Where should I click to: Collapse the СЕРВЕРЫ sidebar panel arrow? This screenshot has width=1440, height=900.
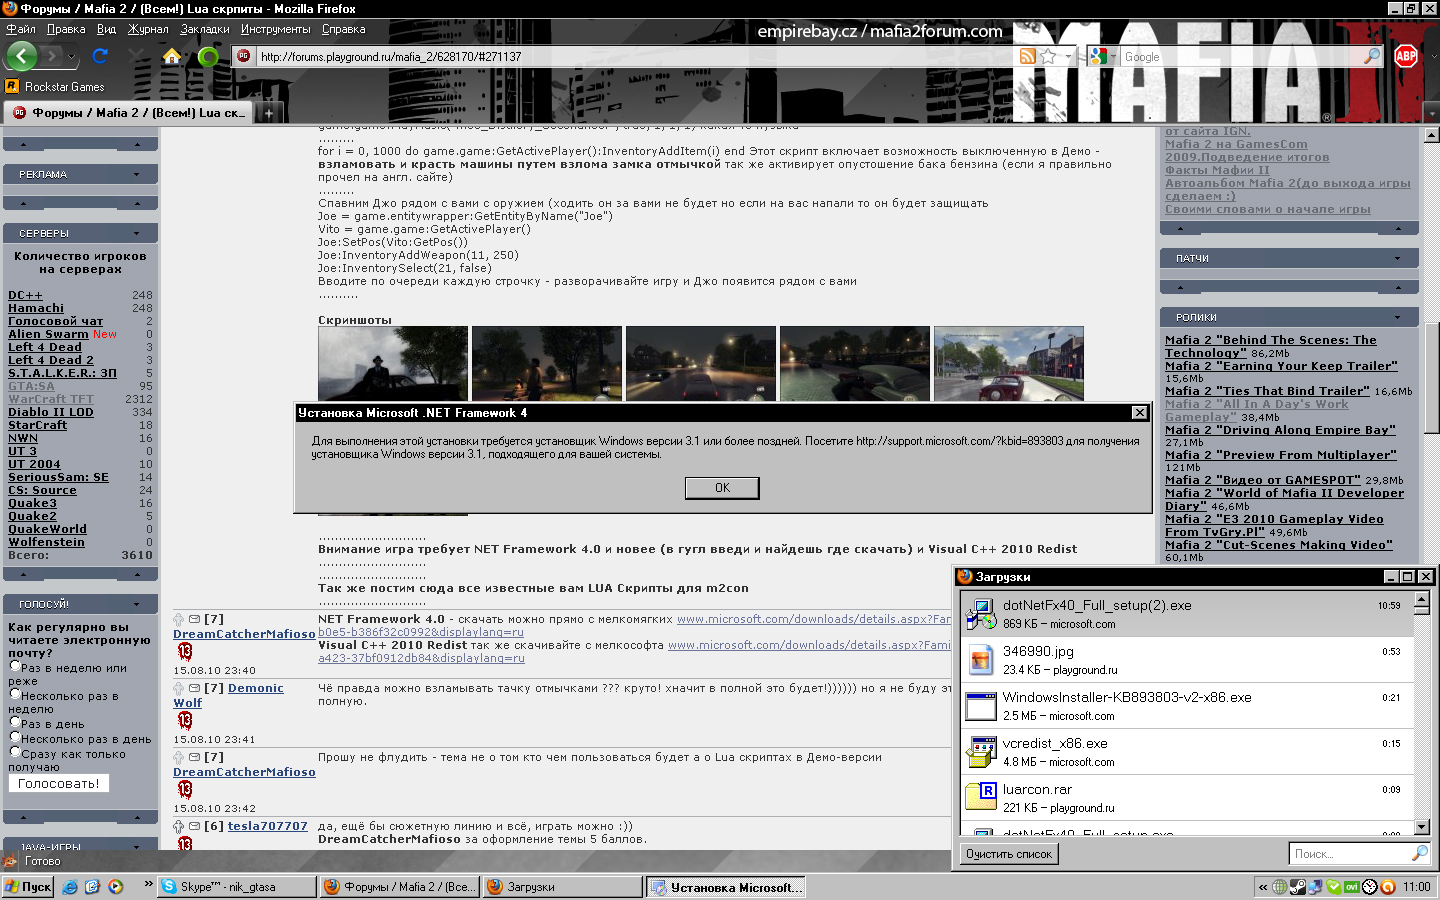pos(137,233)
